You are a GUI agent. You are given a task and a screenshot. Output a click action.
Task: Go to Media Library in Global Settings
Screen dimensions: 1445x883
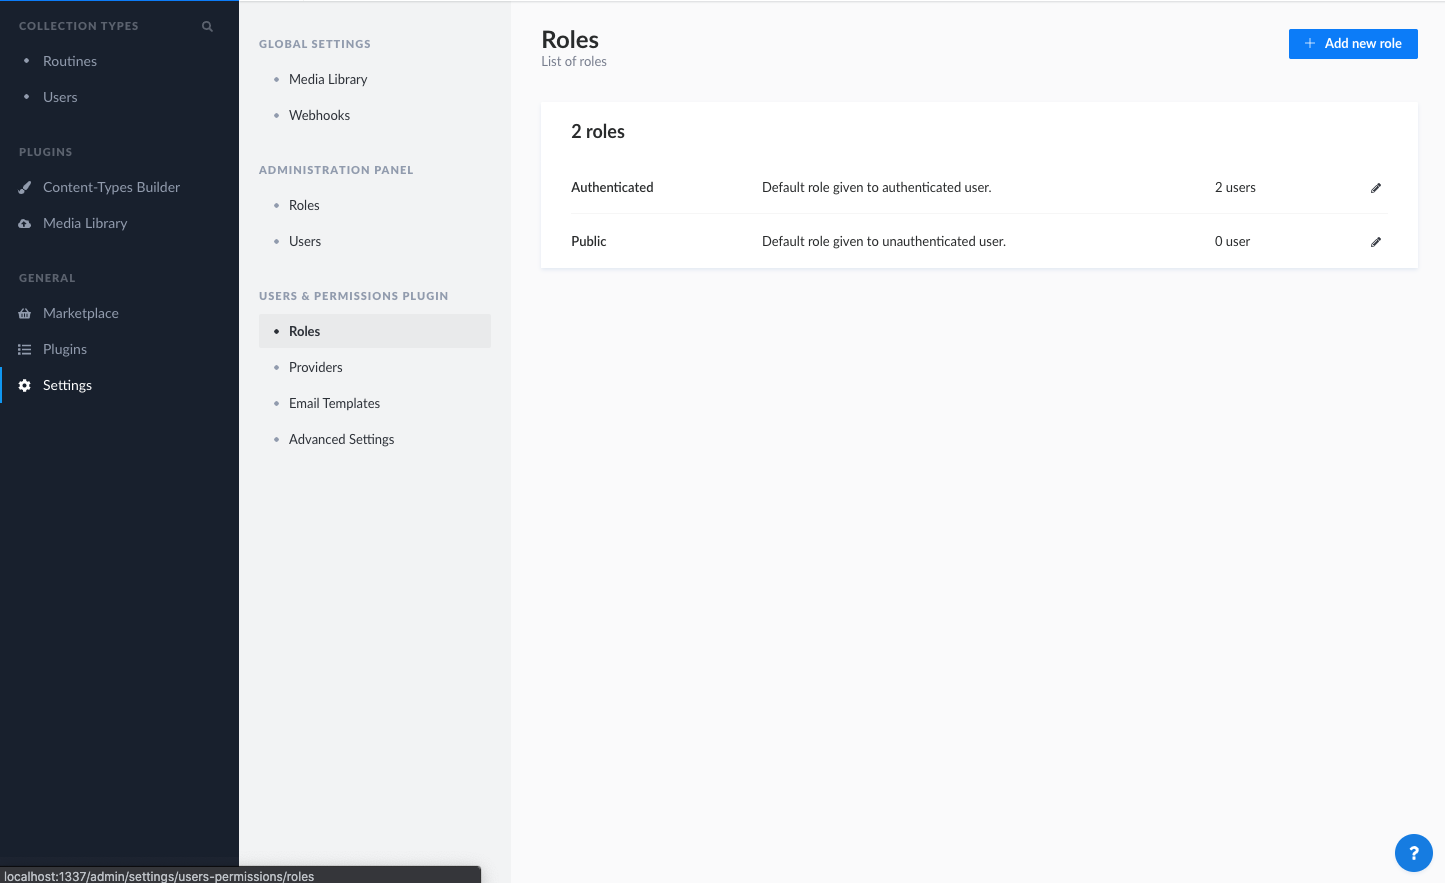click(x=328, y=79)
